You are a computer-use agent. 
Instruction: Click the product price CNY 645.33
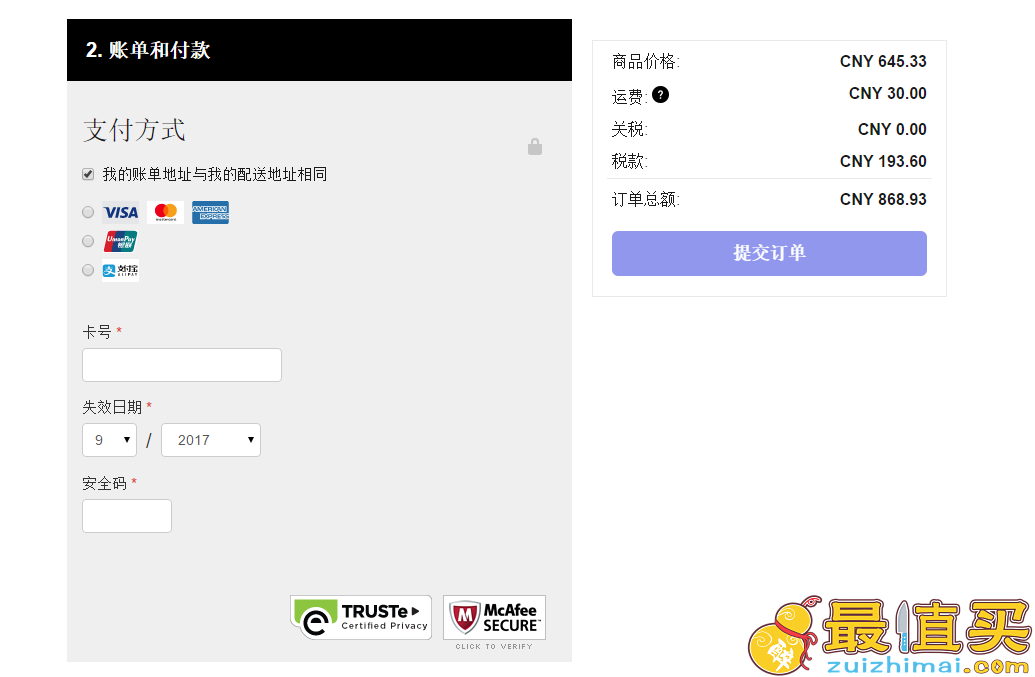(x=883, y=61)
